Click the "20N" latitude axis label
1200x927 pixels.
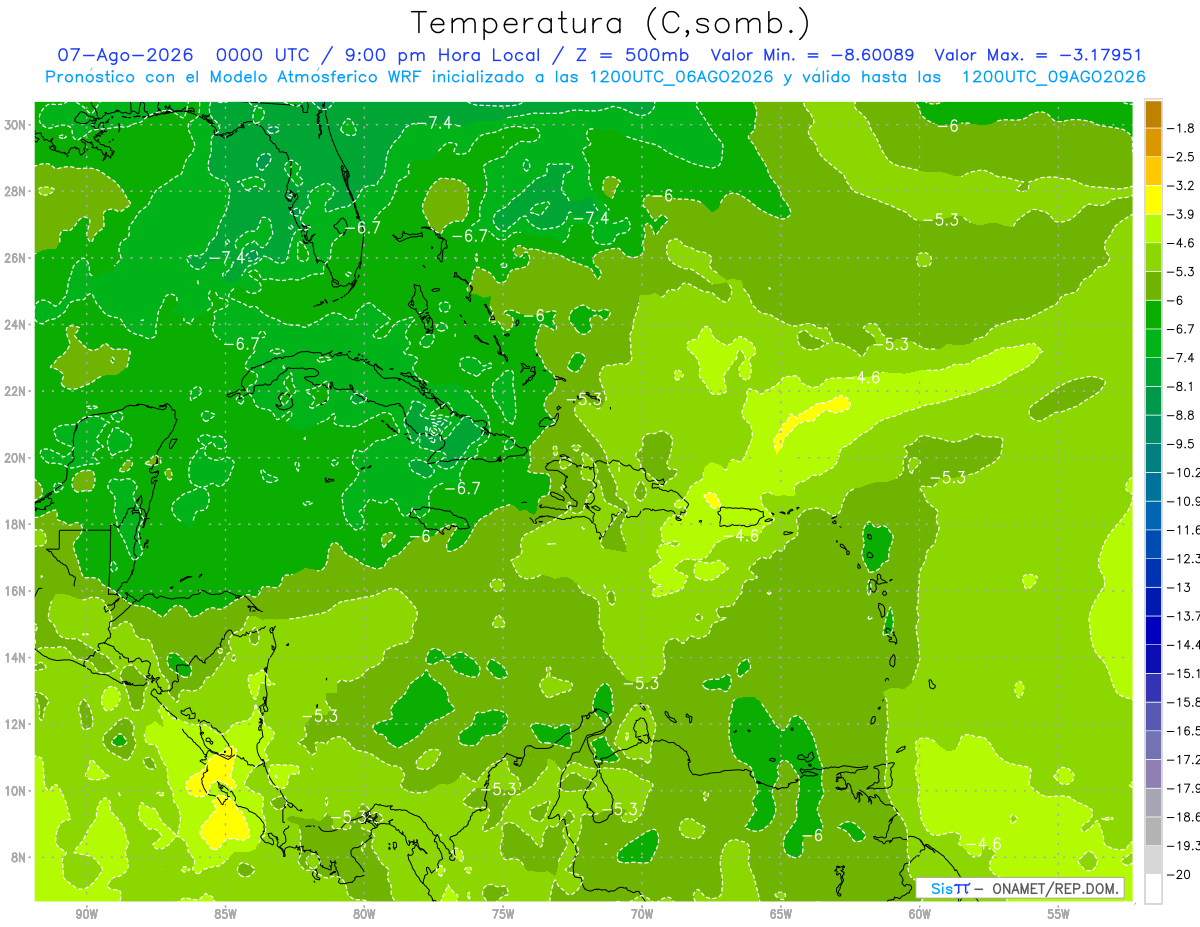[15, 457]
